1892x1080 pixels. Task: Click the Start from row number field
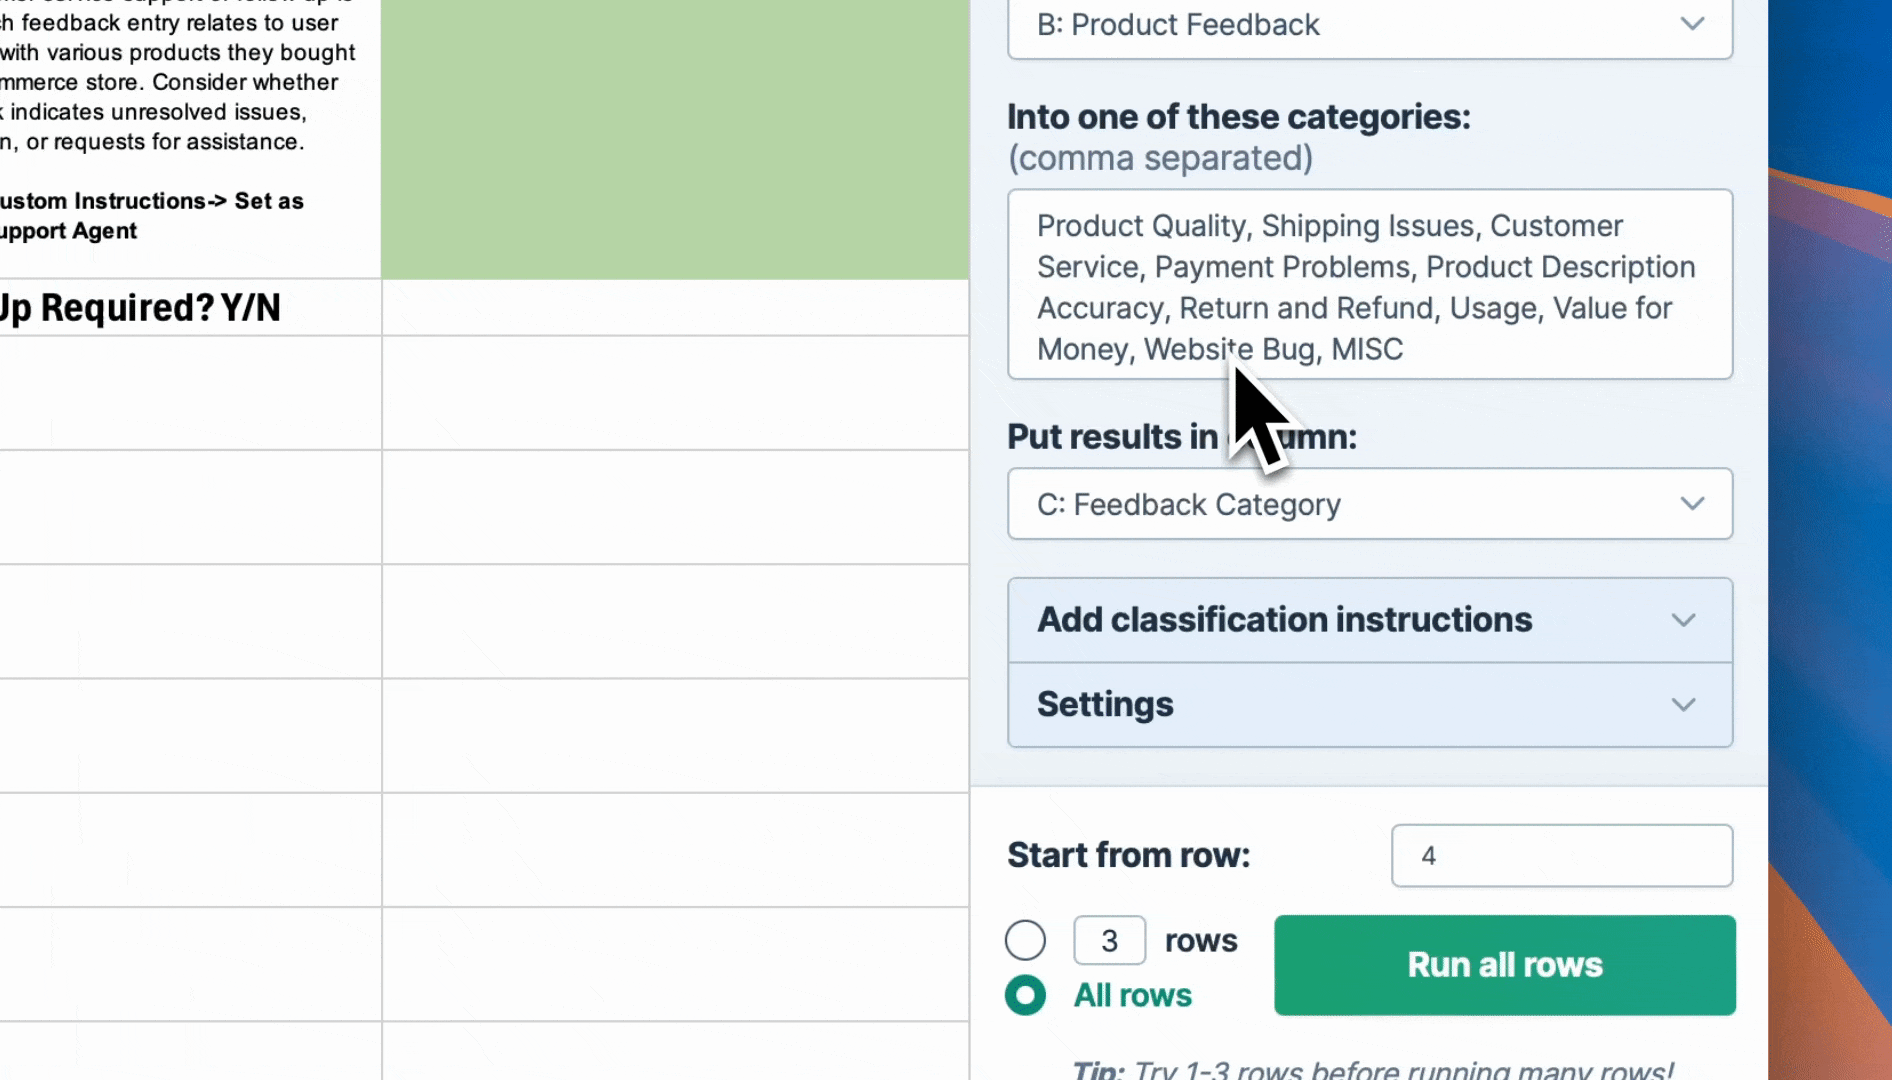pos(1561,856)
